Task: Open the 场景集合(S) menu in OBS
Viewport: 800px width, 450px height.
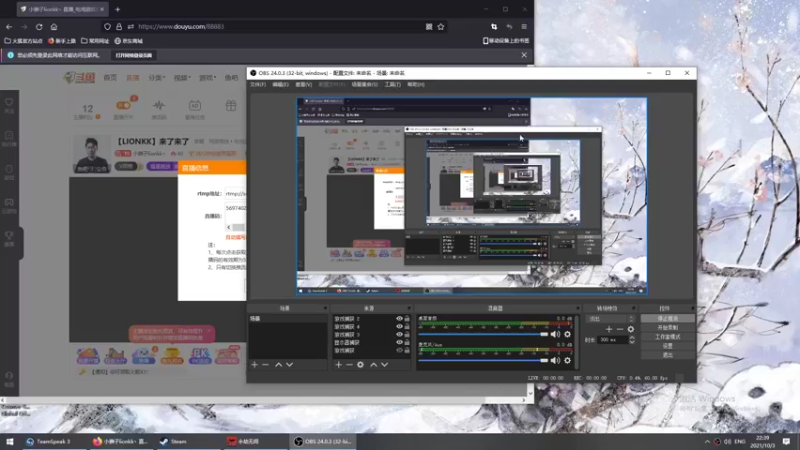Action: [x=364, y=85]
